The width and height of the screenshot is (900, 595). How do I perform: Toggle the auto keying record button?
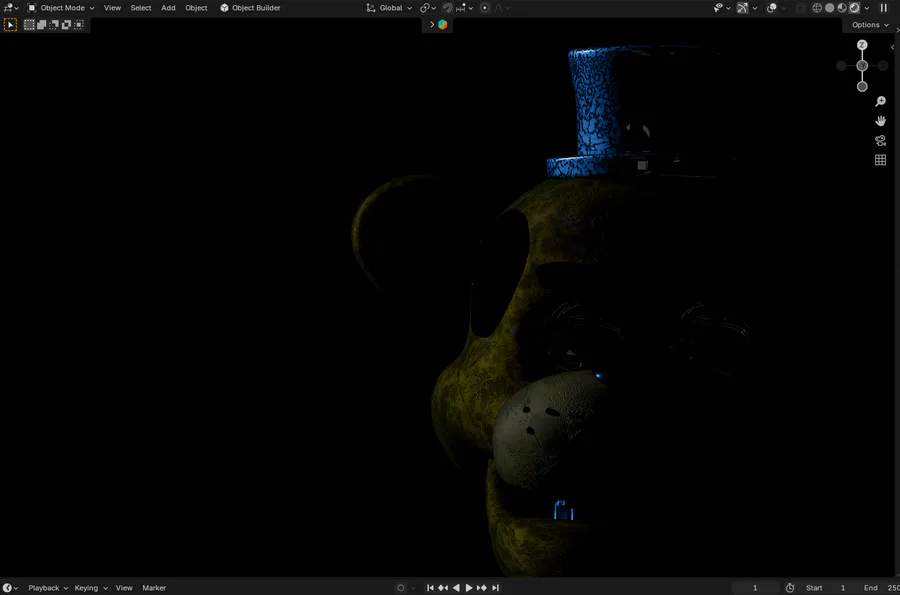tap(401, 588)
